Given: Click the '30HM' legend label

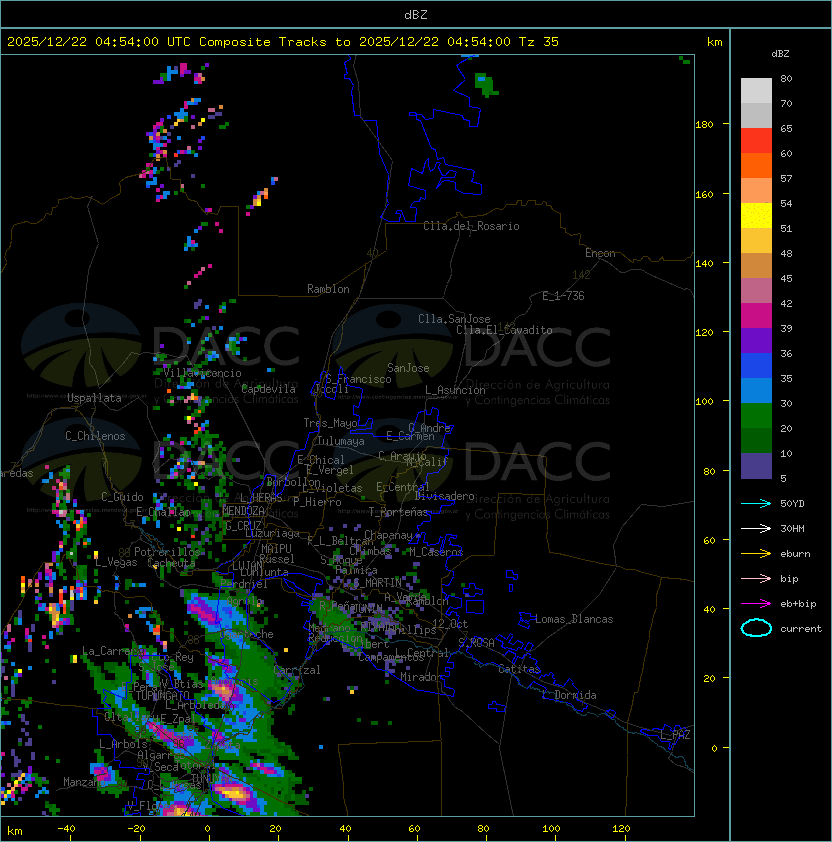Looking at the screenshot, I should click(x=792, y=528).
